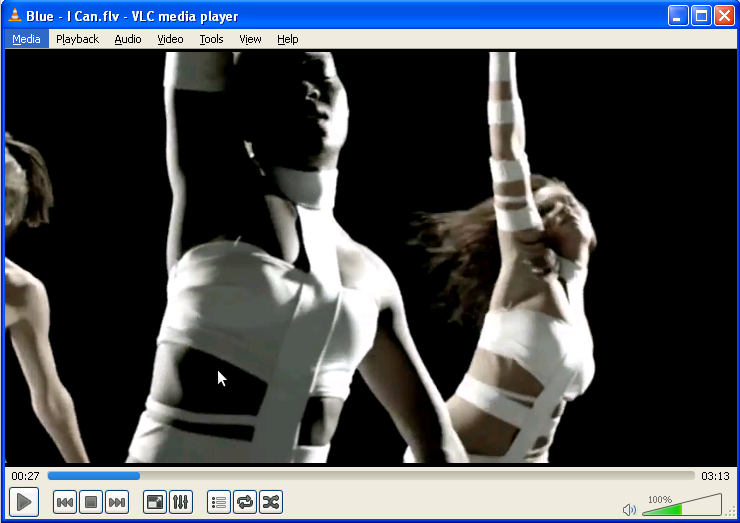Open the View menu
This screenshot has height=523, width=740.
point(250,39)
